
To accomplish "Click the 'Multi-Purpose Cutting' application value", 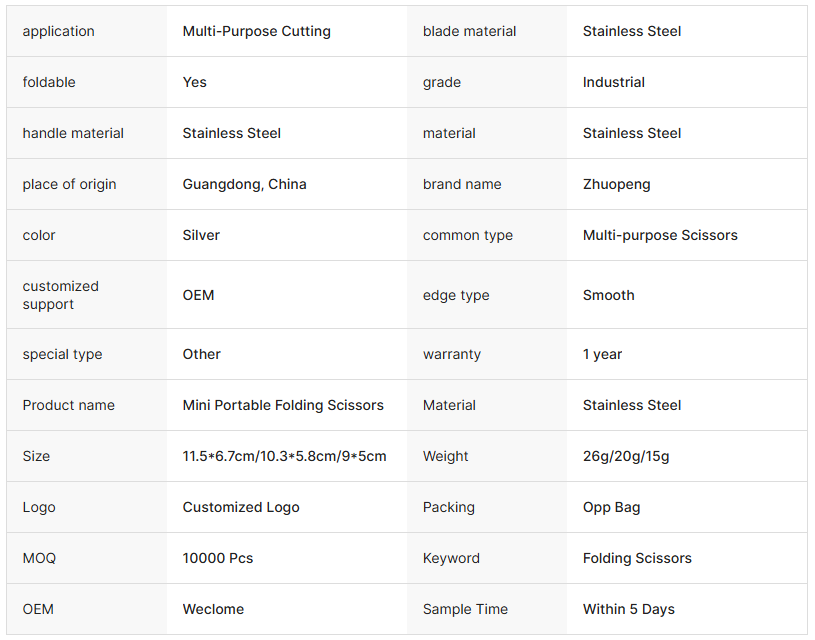I will [256, 31].
